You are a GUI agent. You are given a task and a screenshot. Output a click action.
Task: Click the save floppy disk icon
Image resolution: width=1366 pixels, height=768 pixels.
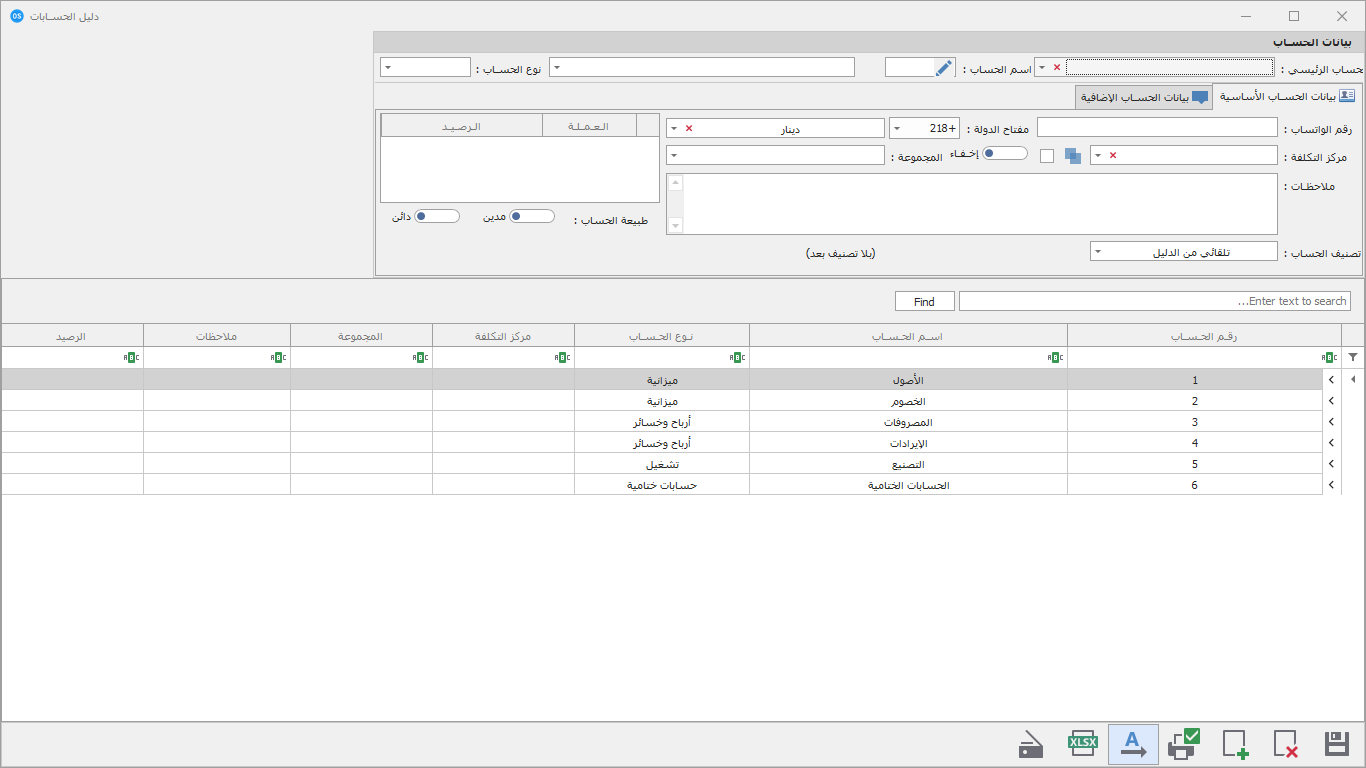[x=1337, y=744]
